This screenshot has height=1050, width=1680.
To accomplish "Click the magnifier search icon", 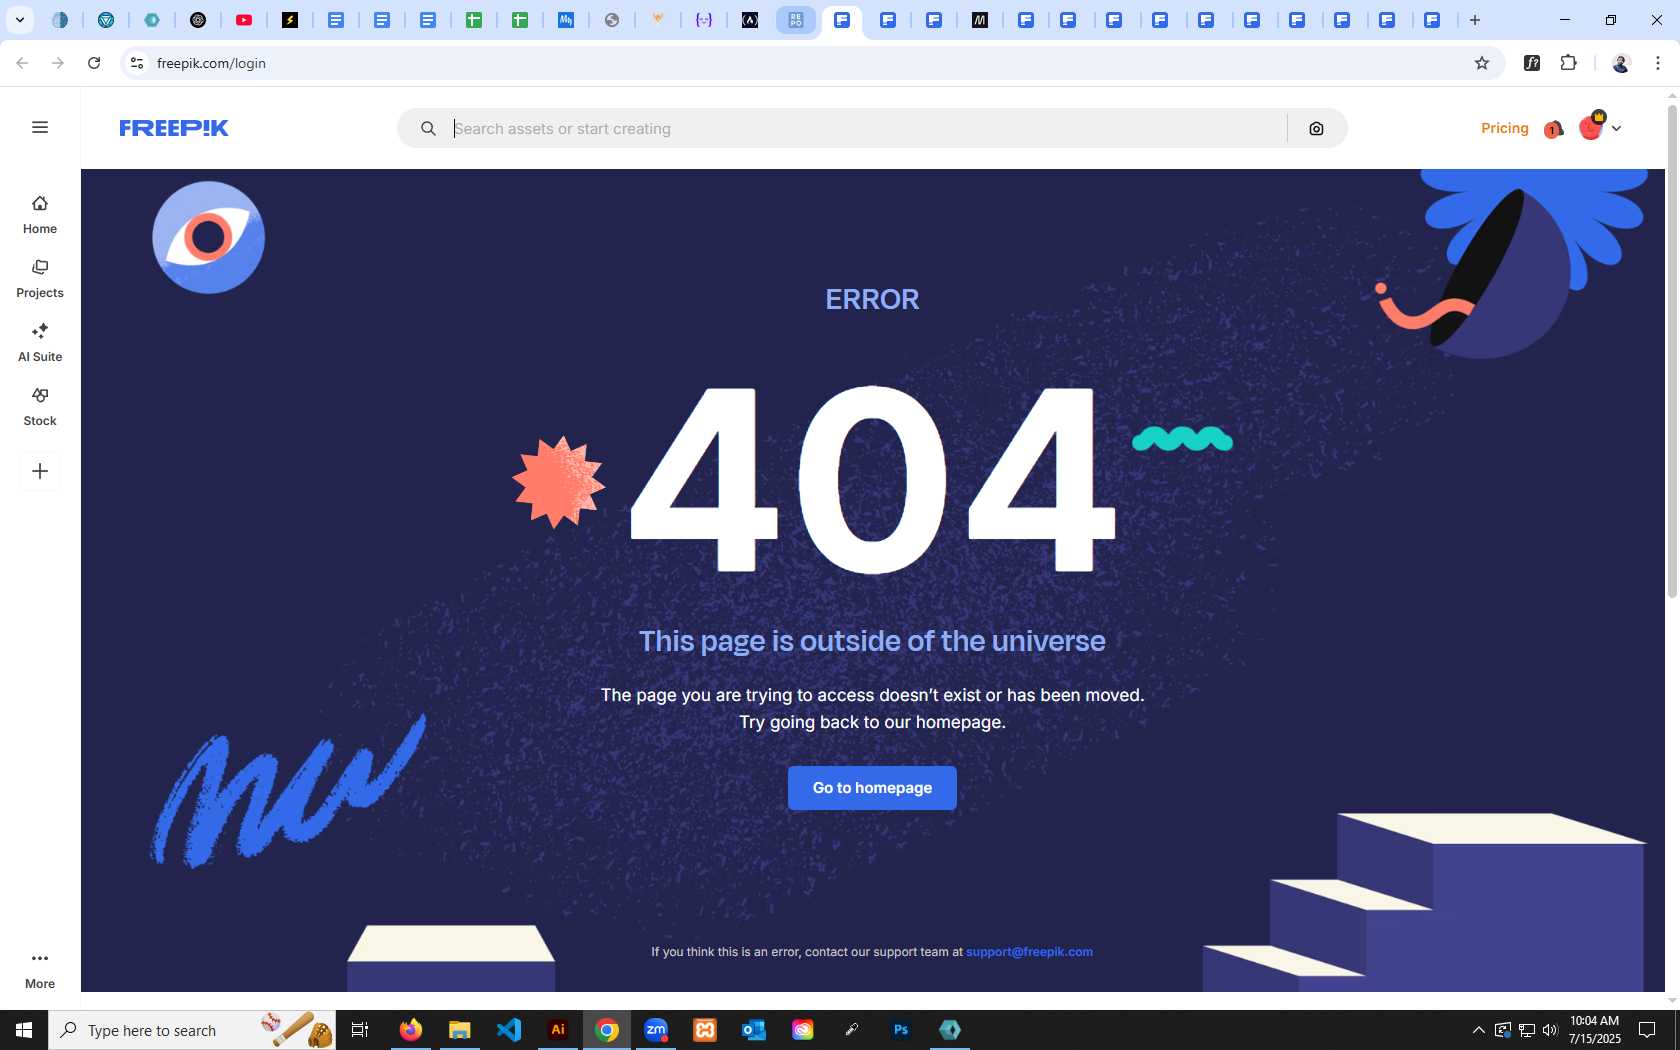I will click(x=428, y=128).
